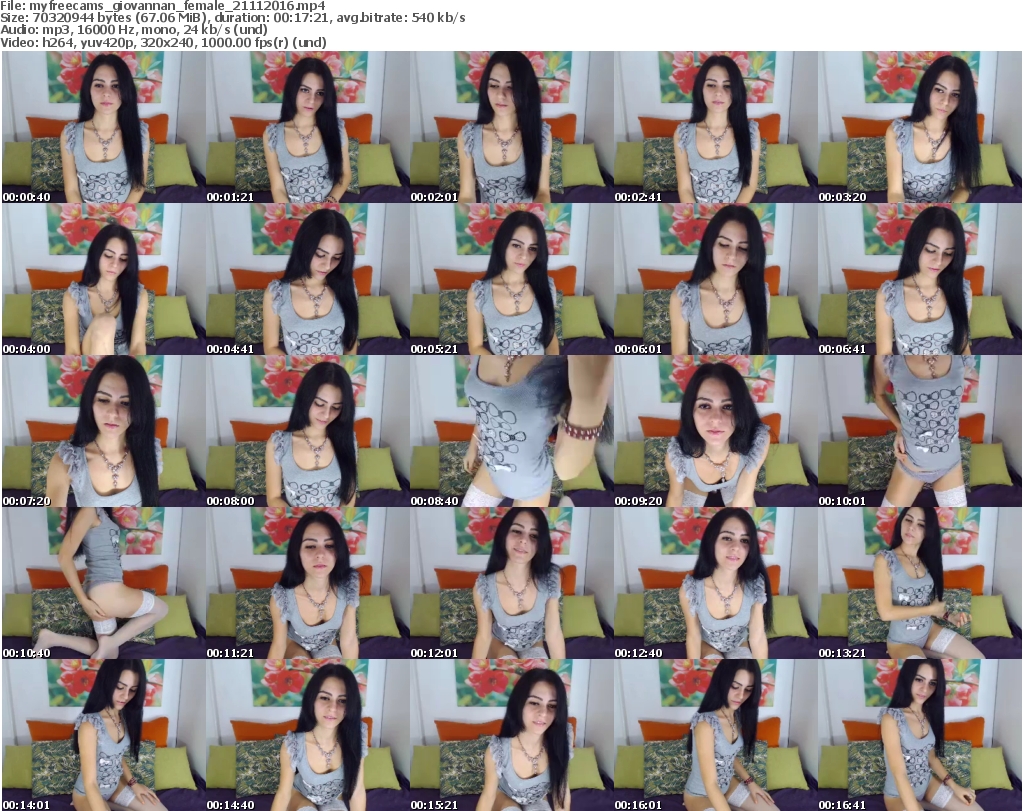Open the frame timestamped 00:07:20
The image size is (1024, 811).
coord(103,432)
